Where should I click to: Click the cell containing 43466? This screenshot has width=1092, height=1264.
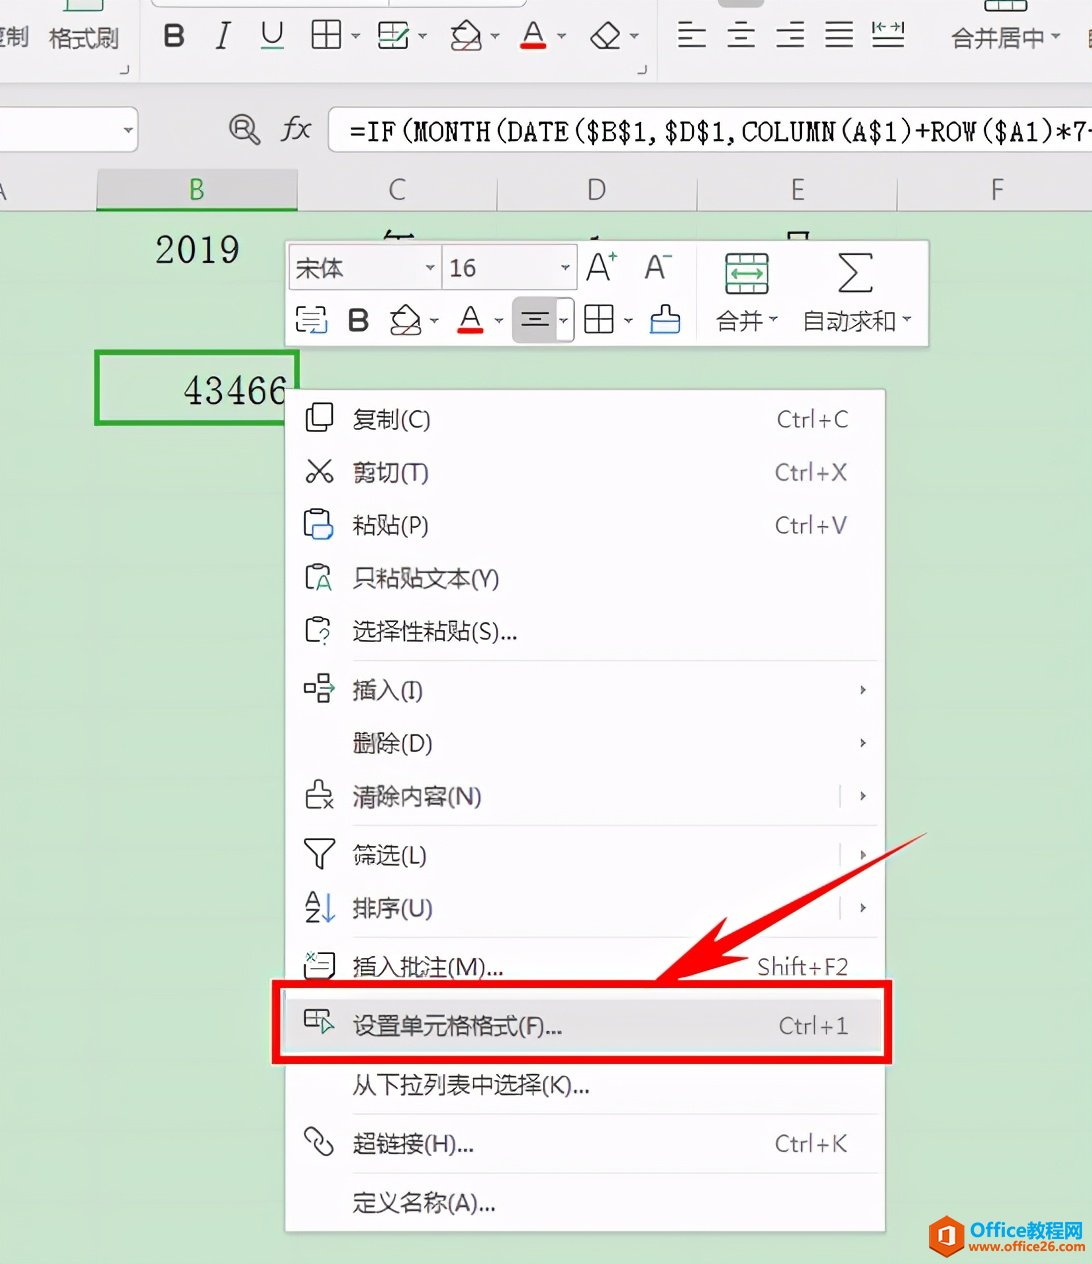[x=196, y=388]
